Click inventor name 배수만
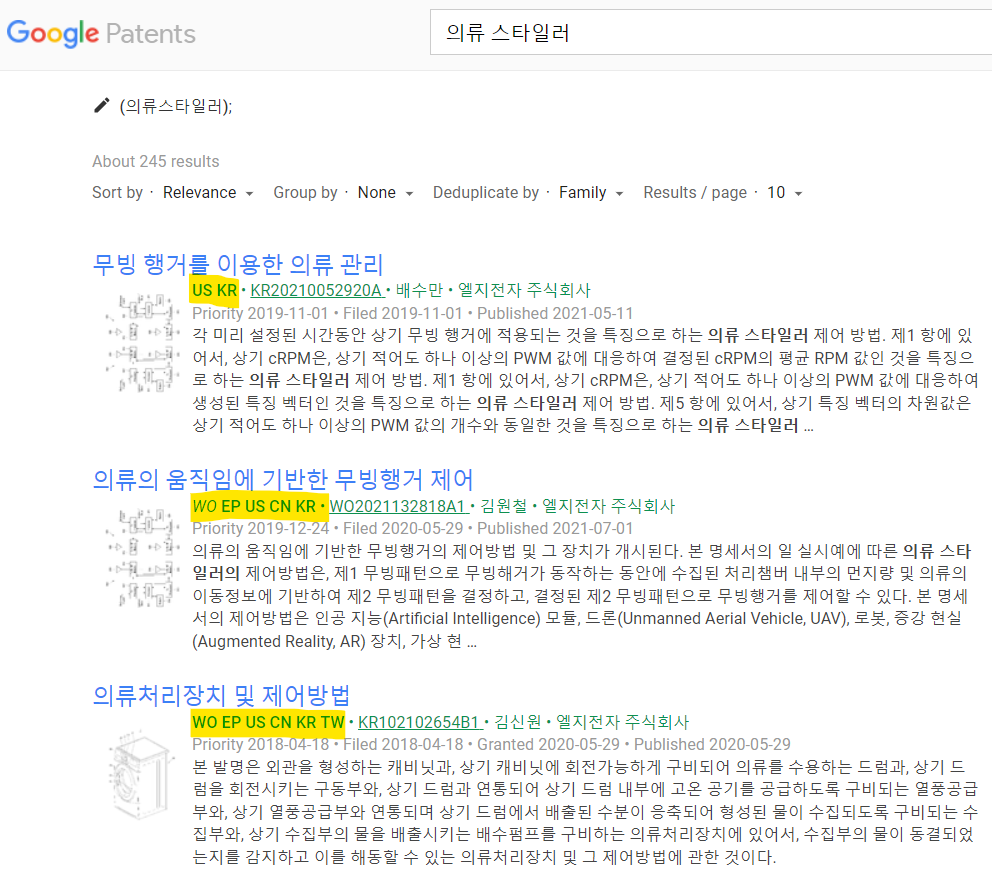The image size is (992, 878). coord(419,290)
